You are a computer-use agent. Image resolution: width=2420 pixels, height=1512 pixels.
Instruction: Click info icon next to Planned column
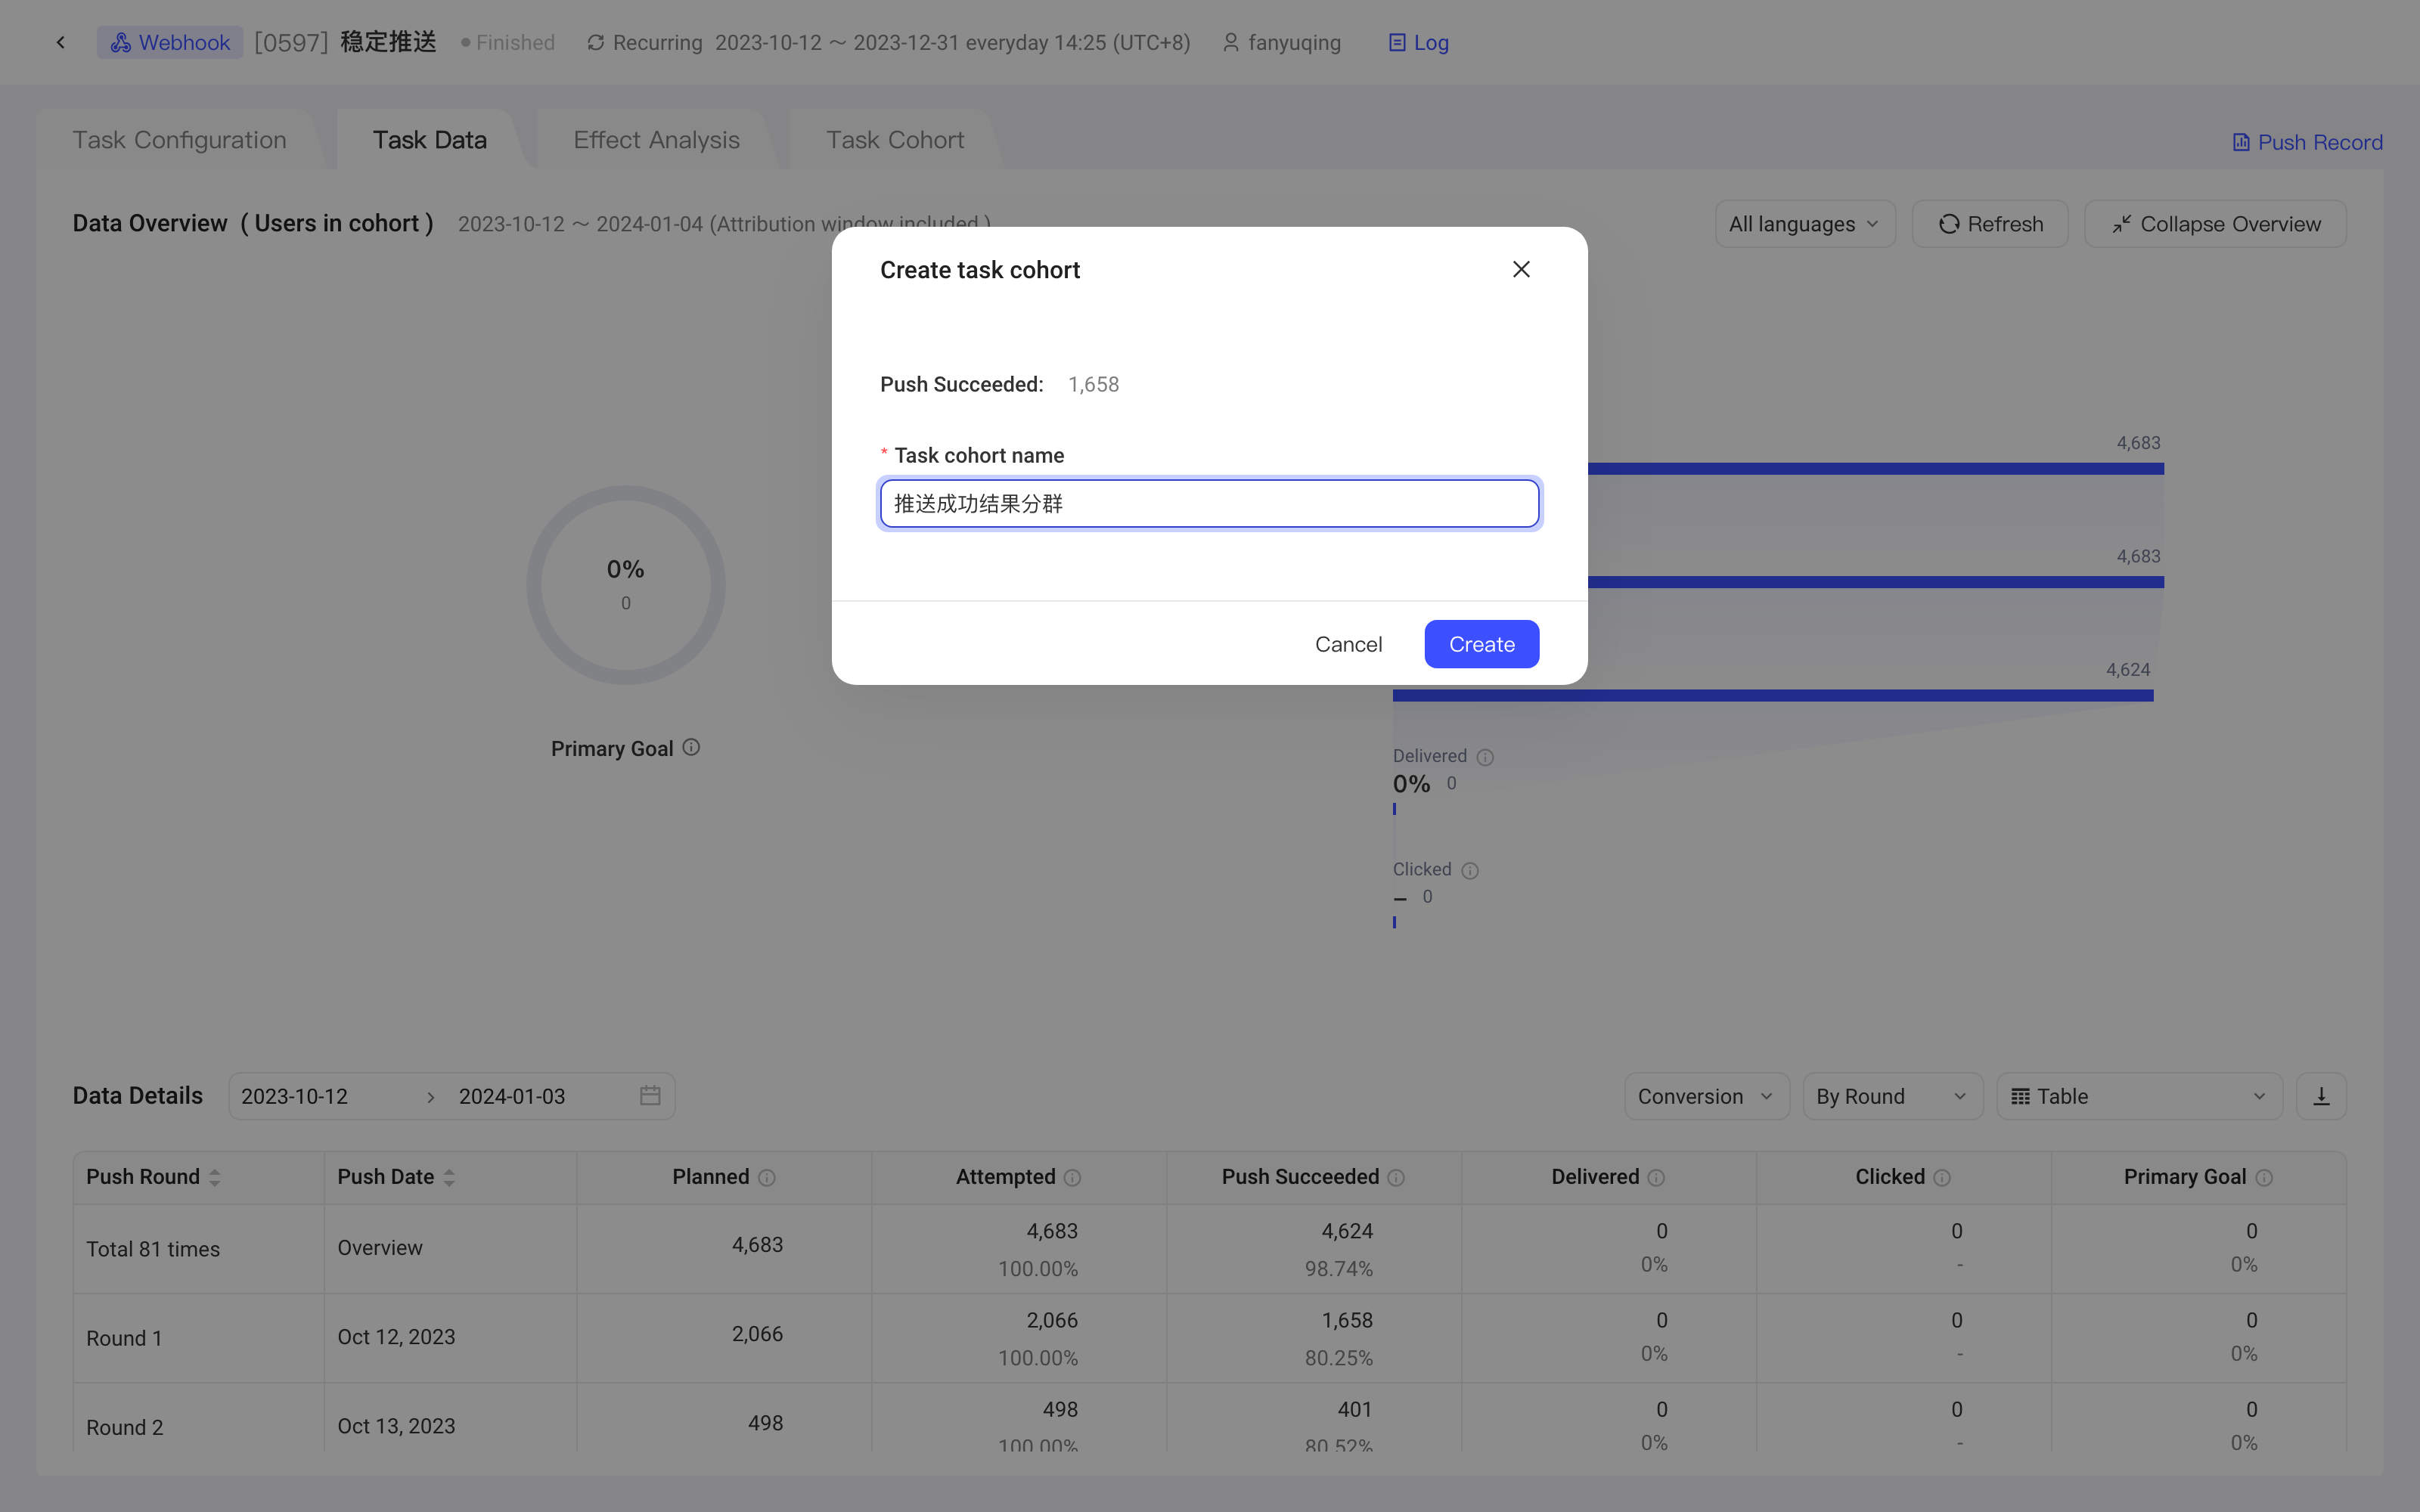tap(767, 1178)
